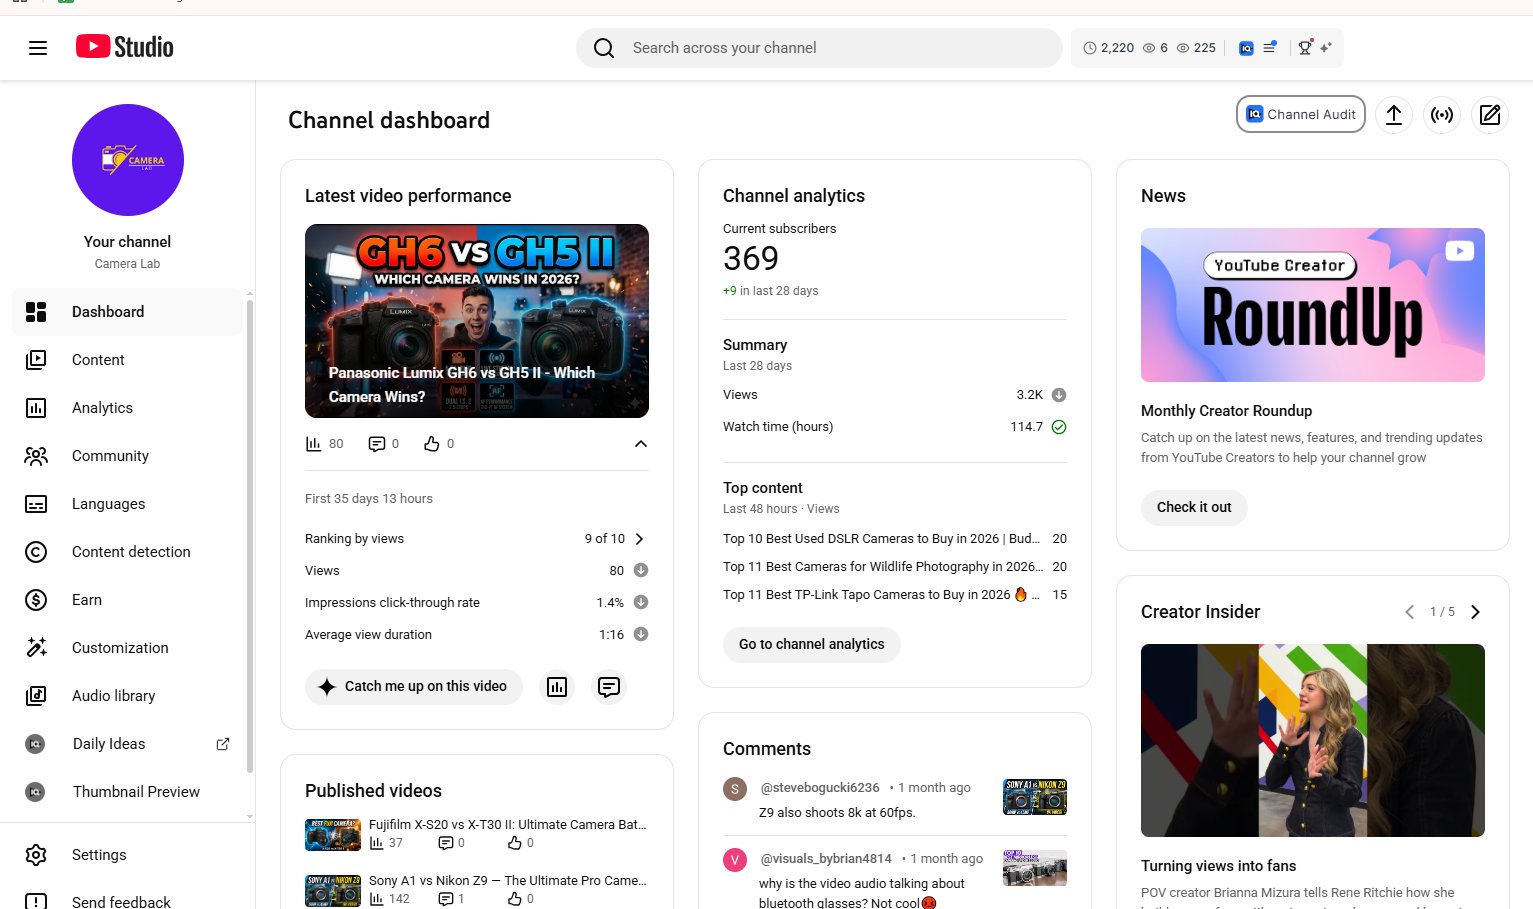Click the latest video likes thumbs-up icon
The image size is (1533, 909).
[x=432, y=444]
